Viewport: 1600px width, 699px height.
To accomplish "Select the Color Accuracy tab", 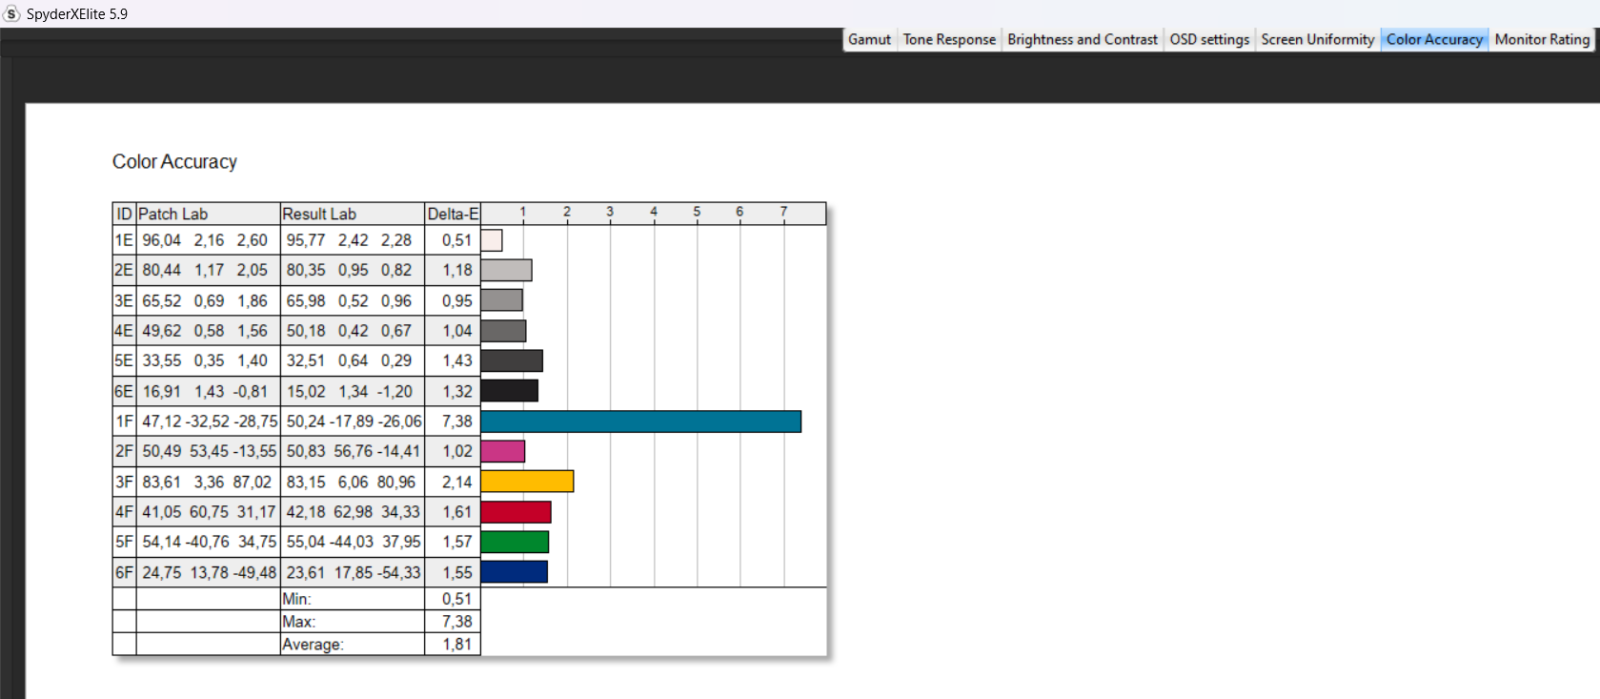I will click(x=1434, y=40).
